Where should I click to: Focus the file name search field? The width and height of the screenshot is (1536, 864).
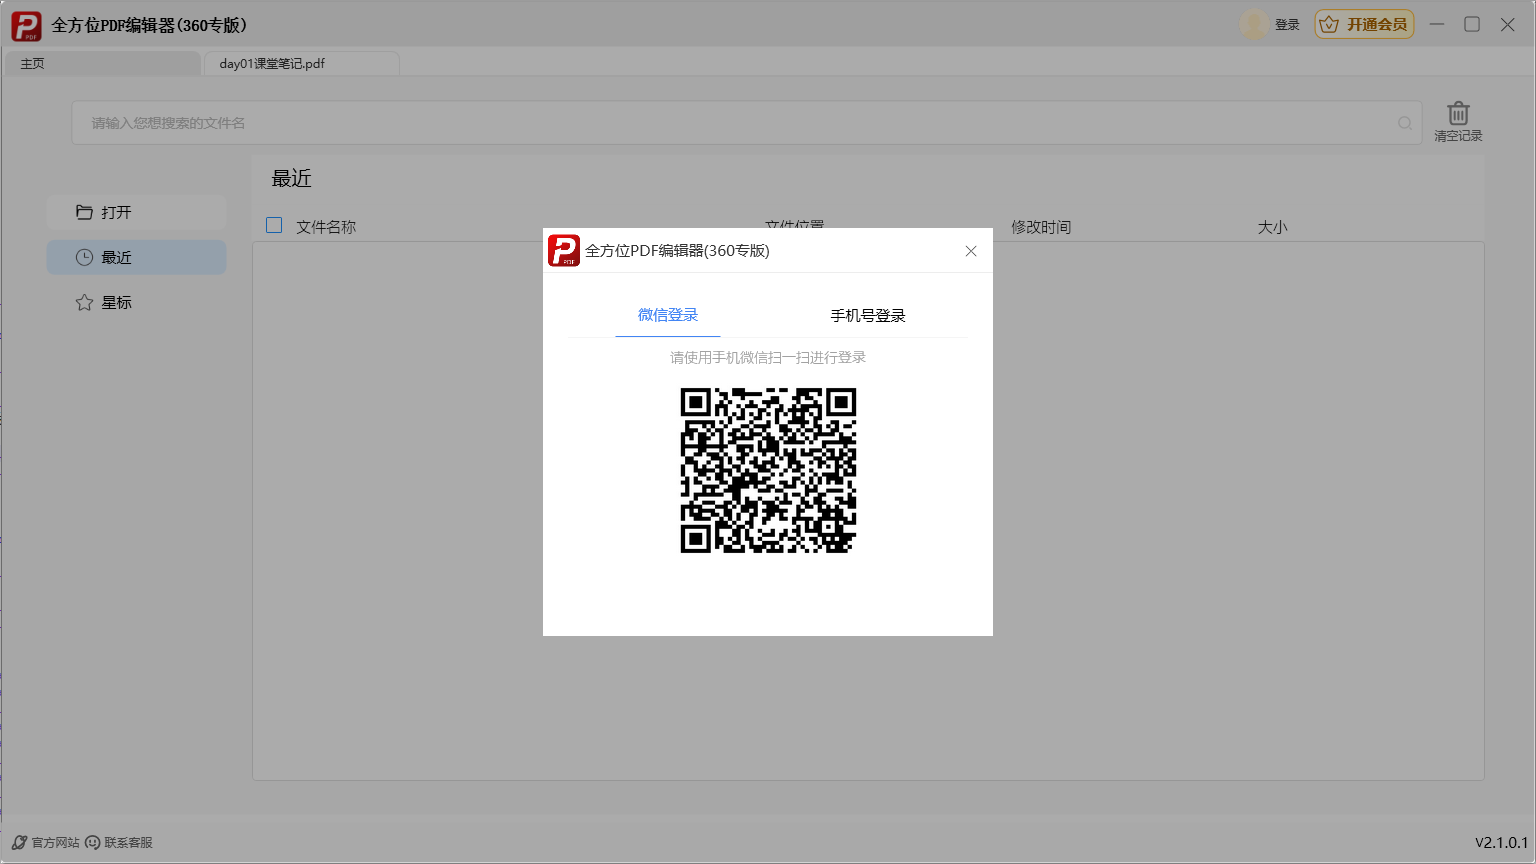coord(730,123)
